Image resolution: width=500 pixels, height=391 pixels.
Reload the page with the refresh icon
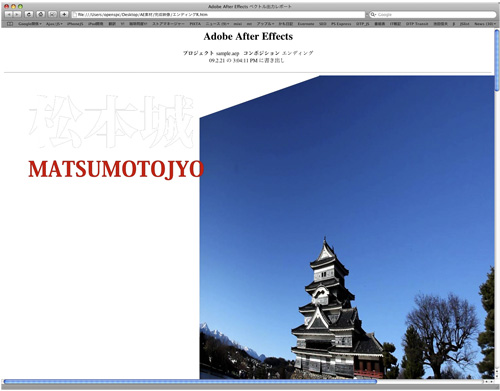29,14
